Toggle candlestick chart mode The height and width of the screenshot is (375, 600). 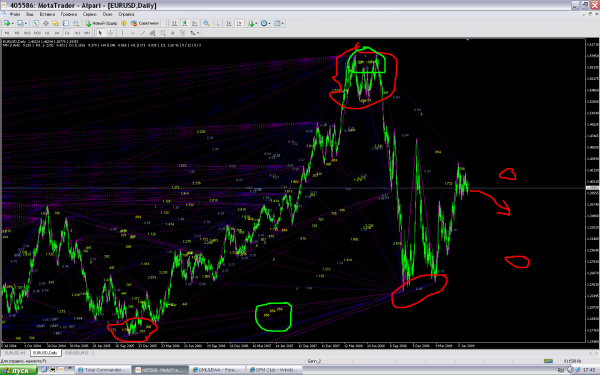(184, 23)
